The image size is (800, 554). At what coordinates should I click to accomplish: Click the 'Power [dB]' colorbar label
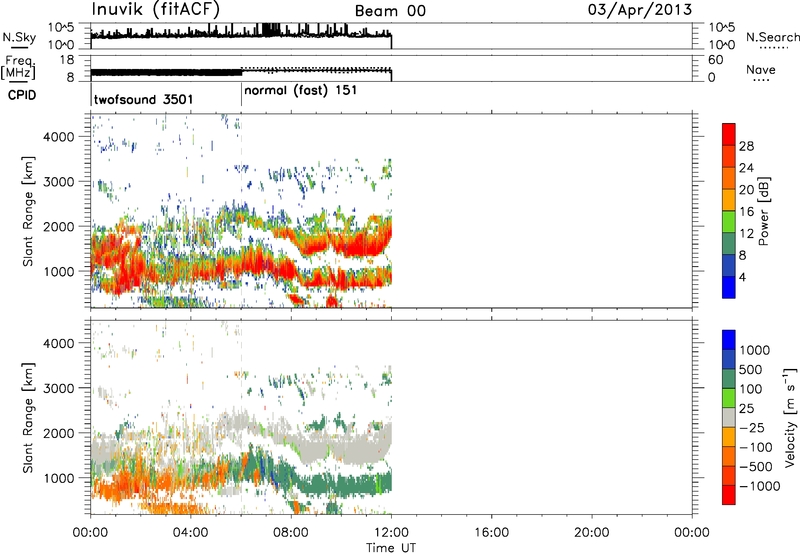764,211
